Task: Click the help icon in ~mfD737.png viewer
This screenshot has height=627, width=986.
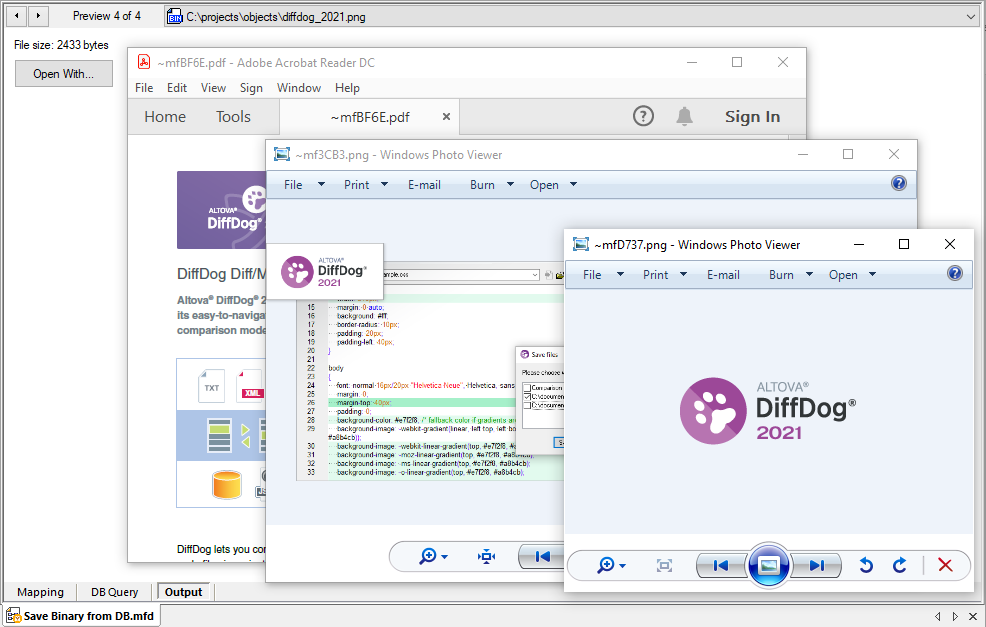Action: pyautogui.click(x=954, y=274)
